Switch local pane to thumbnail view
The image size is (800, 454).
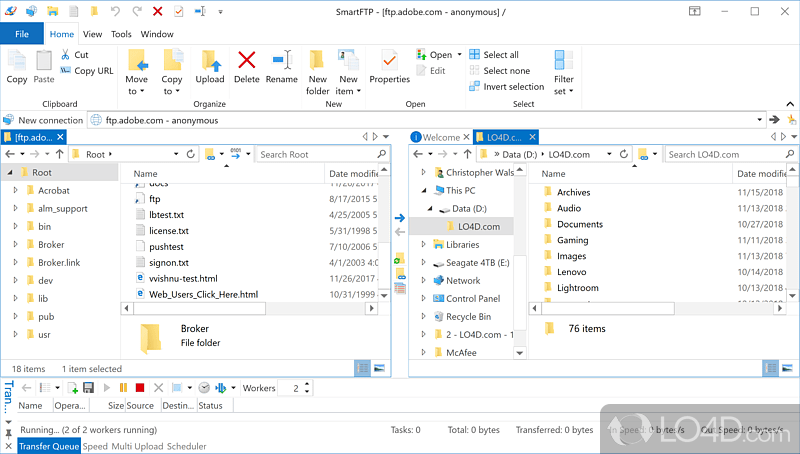[787, 368]
